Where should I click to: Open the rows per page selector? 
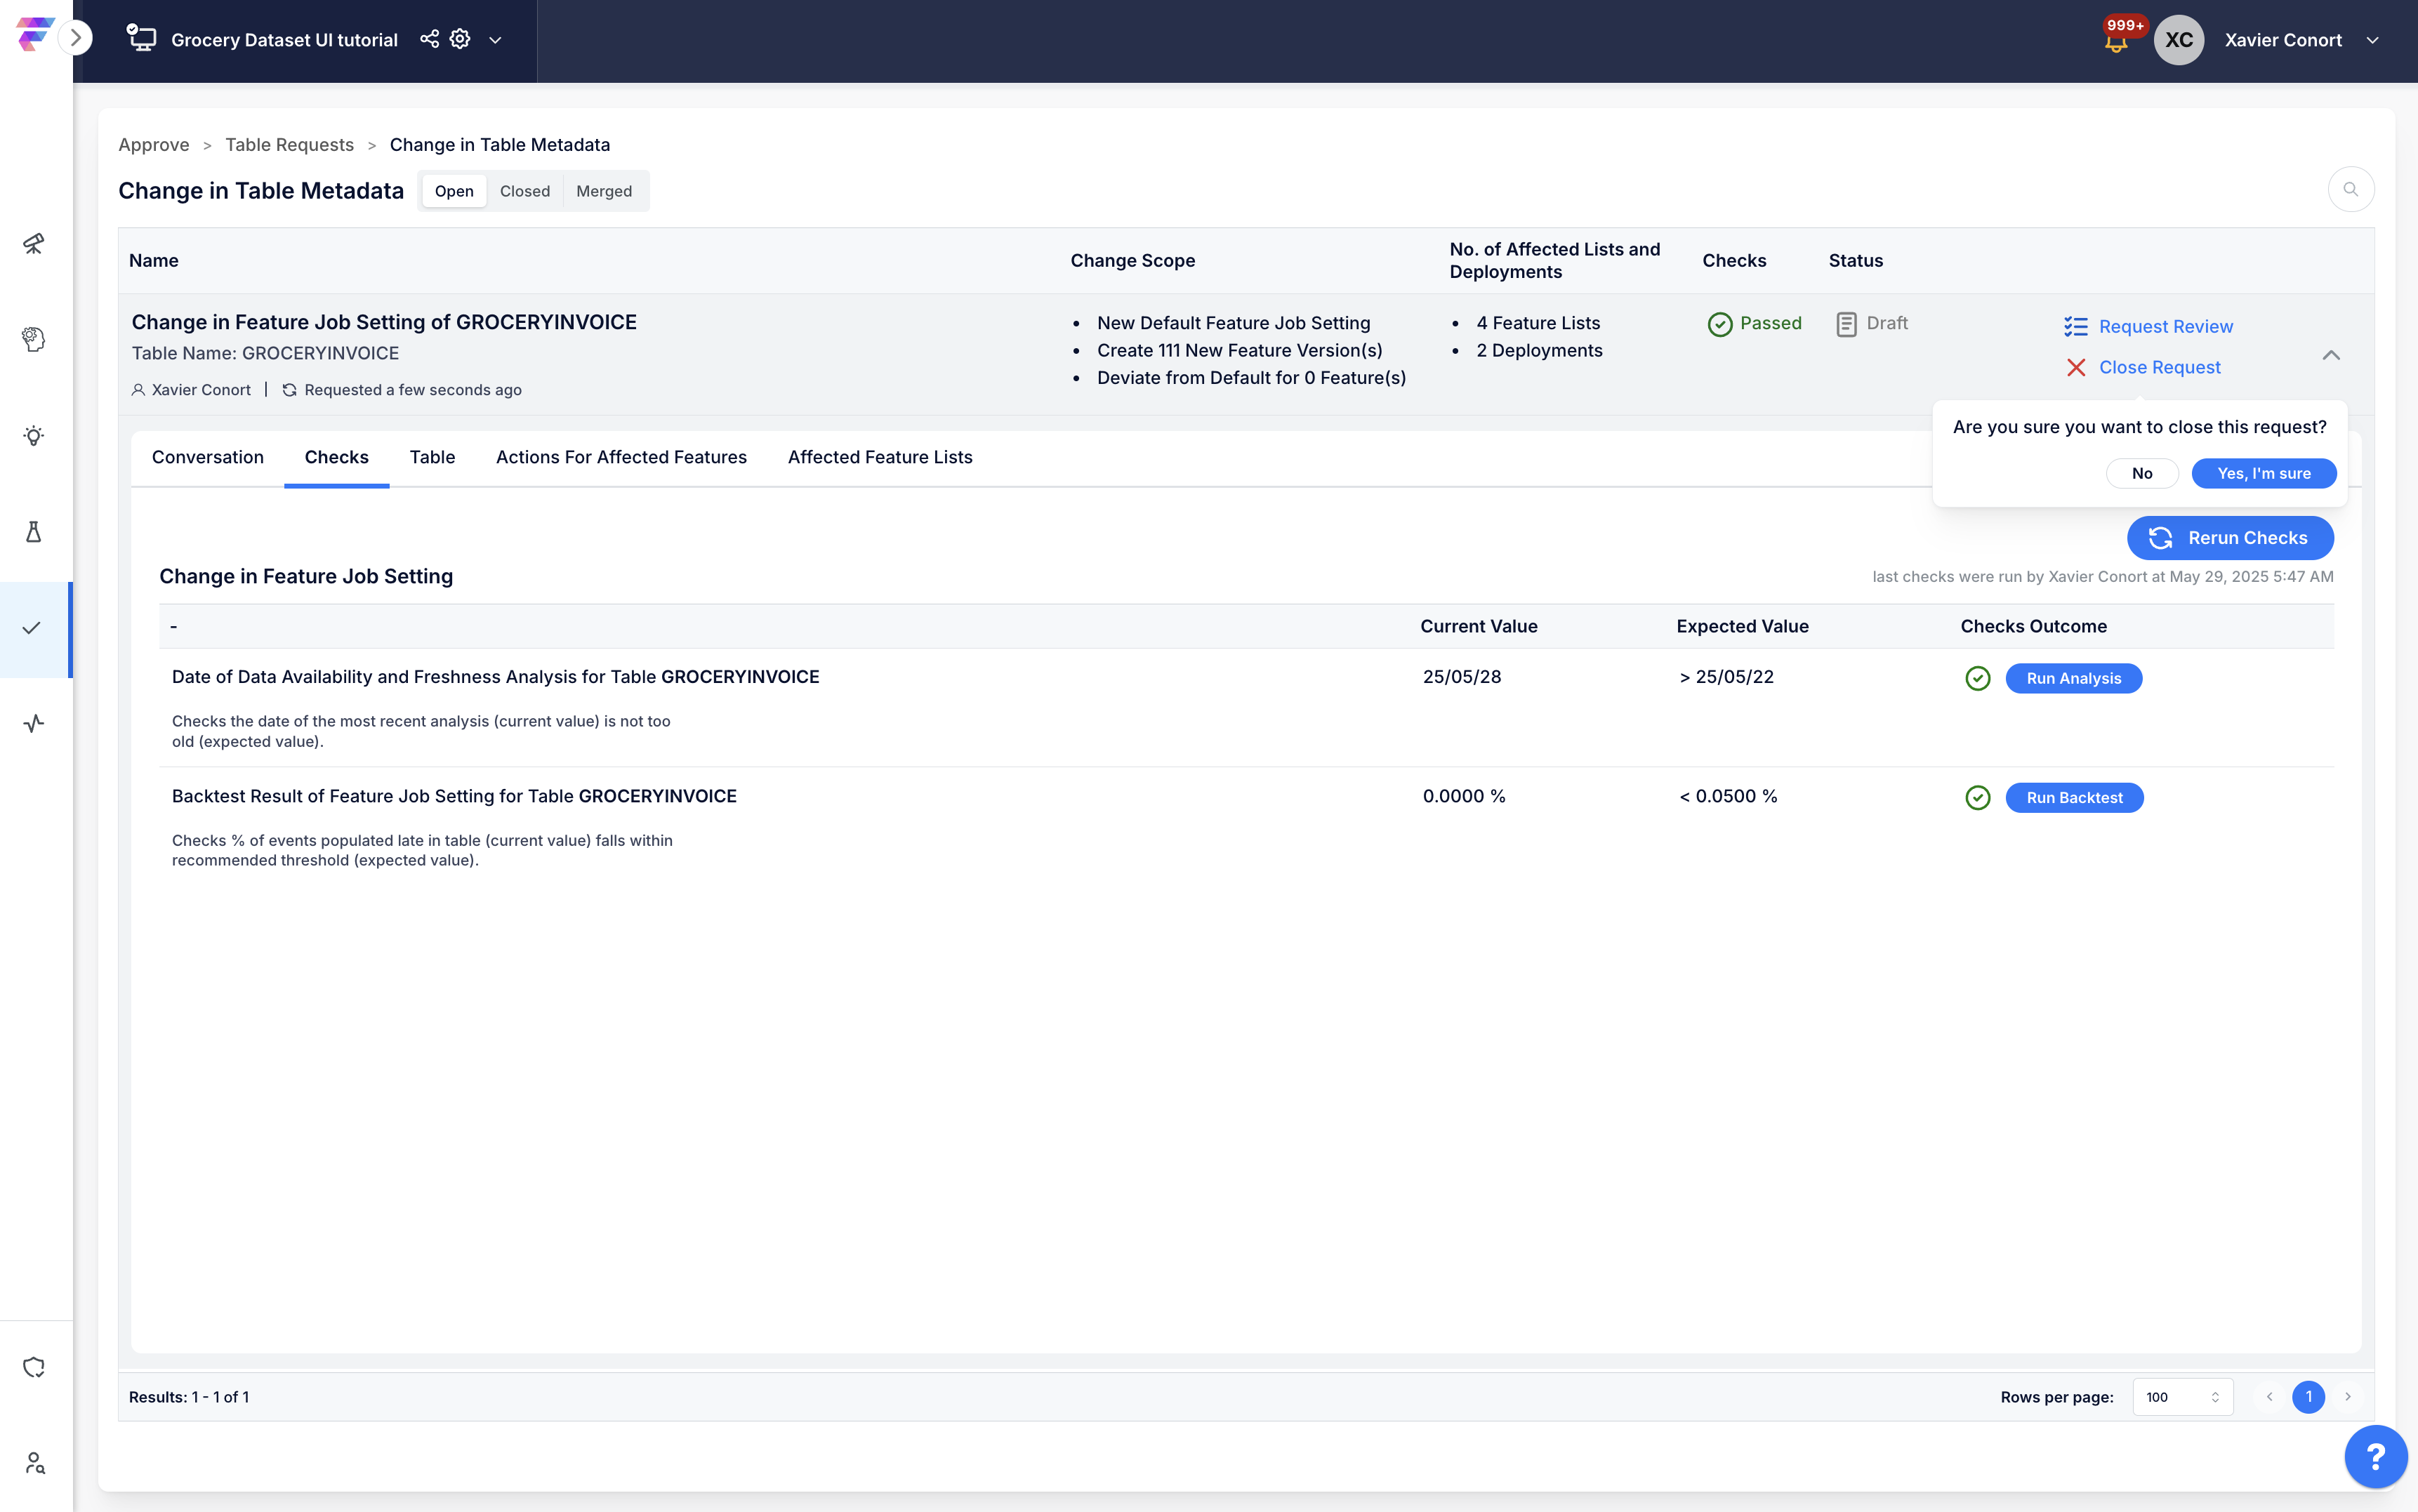click(2182, 1397)
